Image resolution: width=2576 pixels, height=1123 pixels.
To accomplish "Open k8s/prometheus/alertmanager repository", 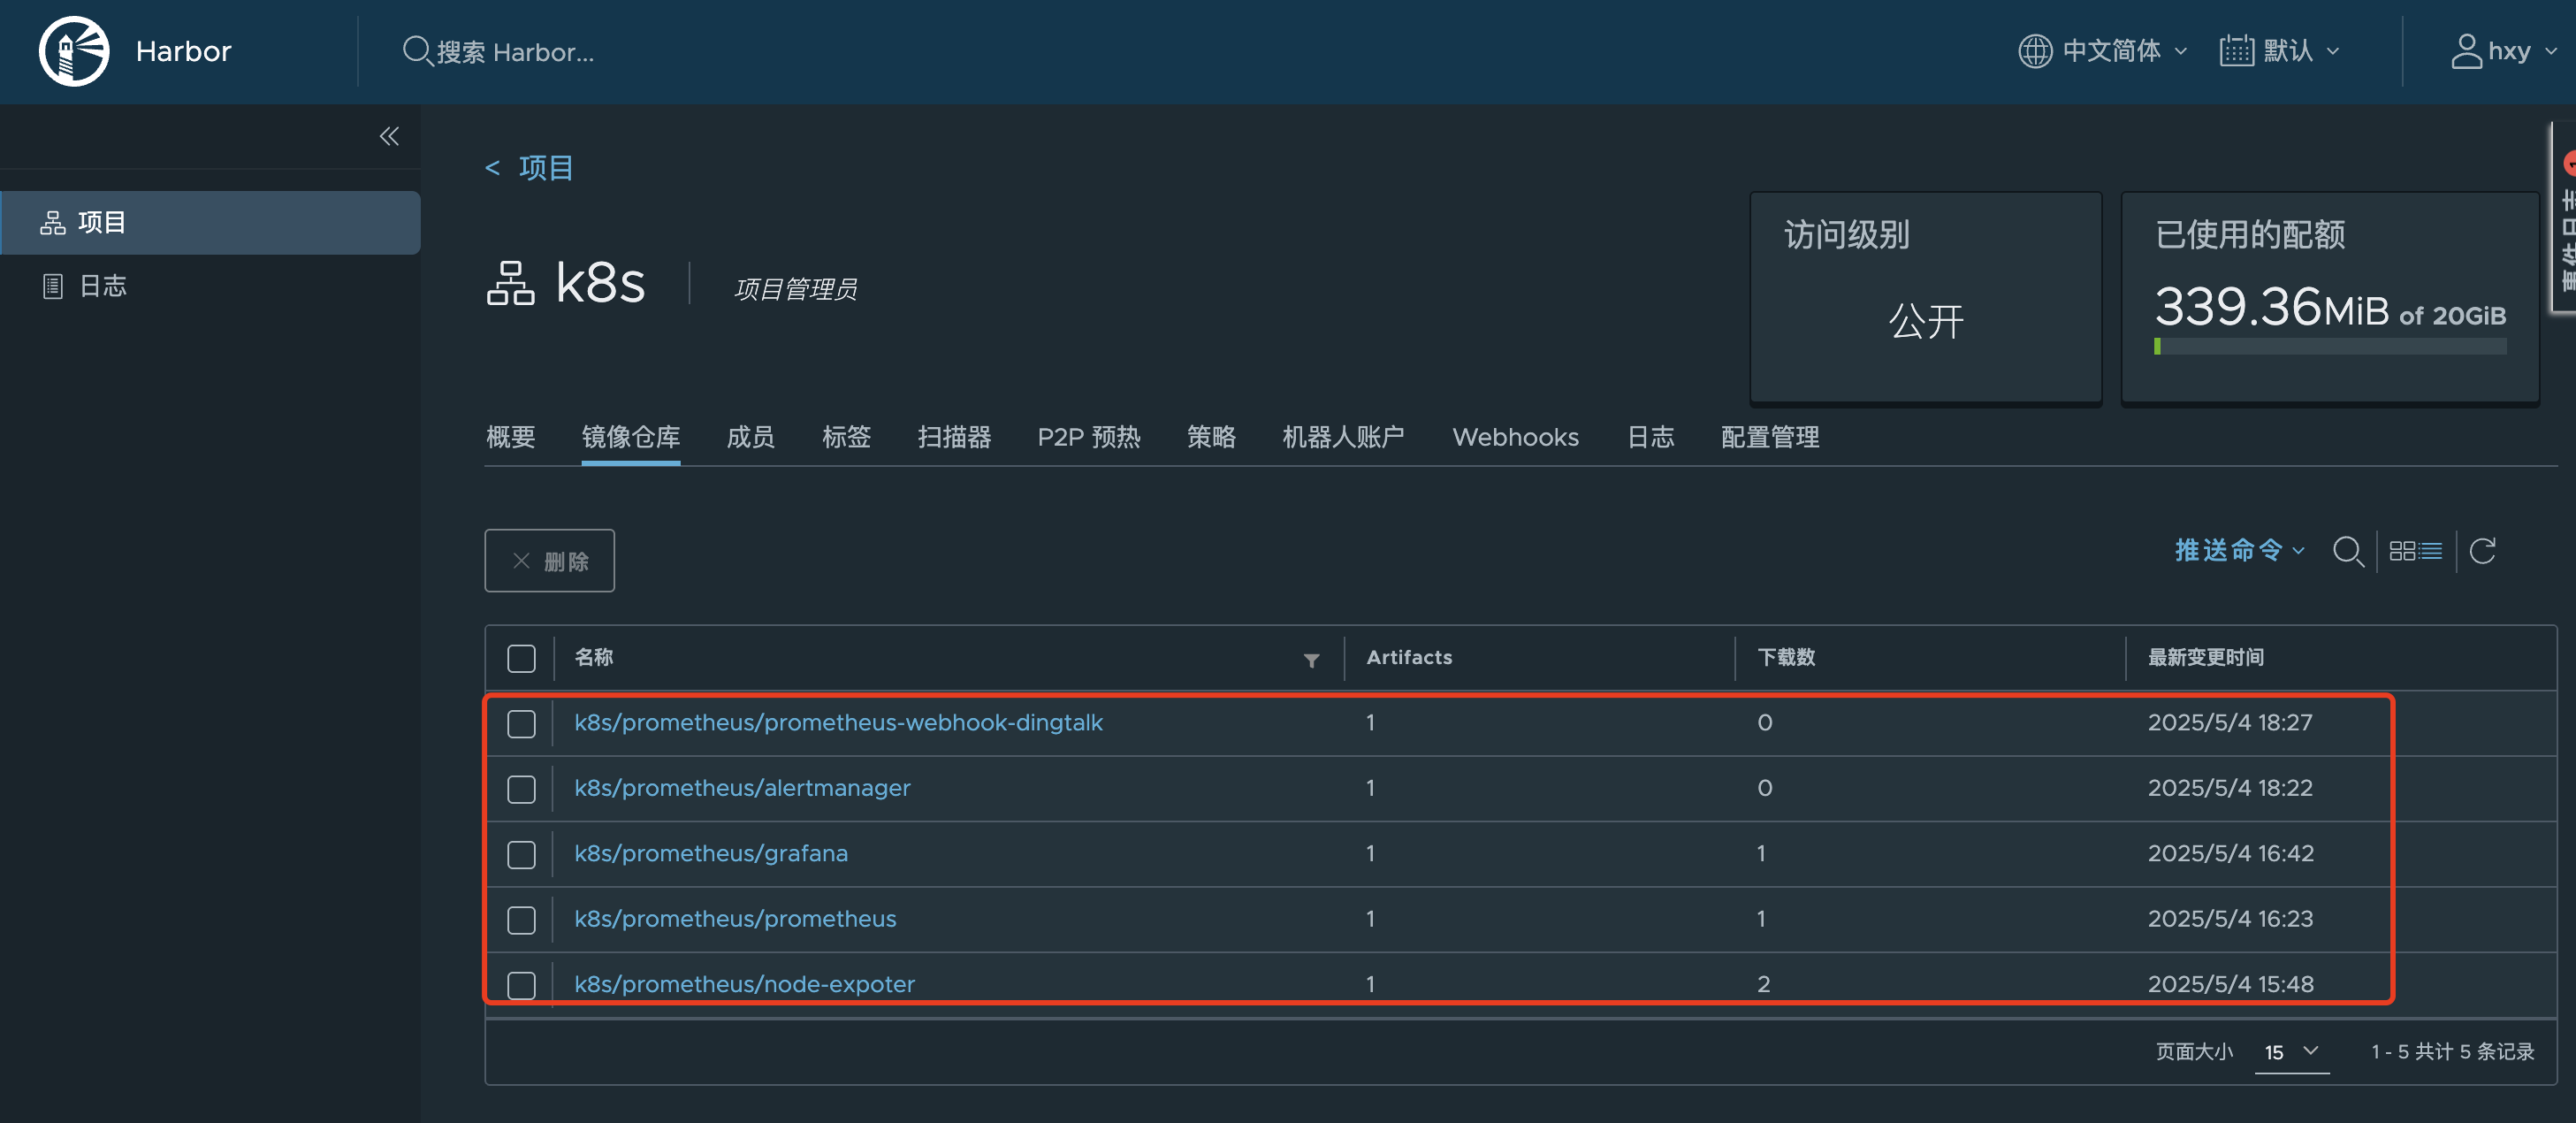I will tap(742, 788).
